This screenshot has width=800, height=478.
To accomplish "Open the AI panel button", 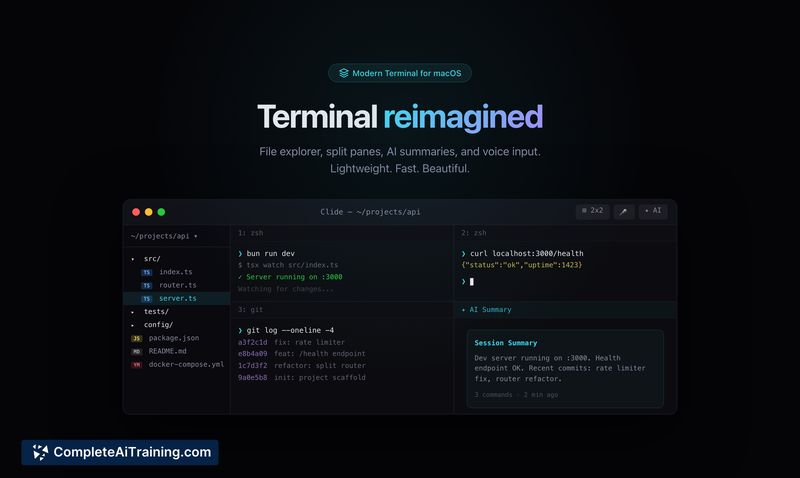I will (x=653, y=211).
